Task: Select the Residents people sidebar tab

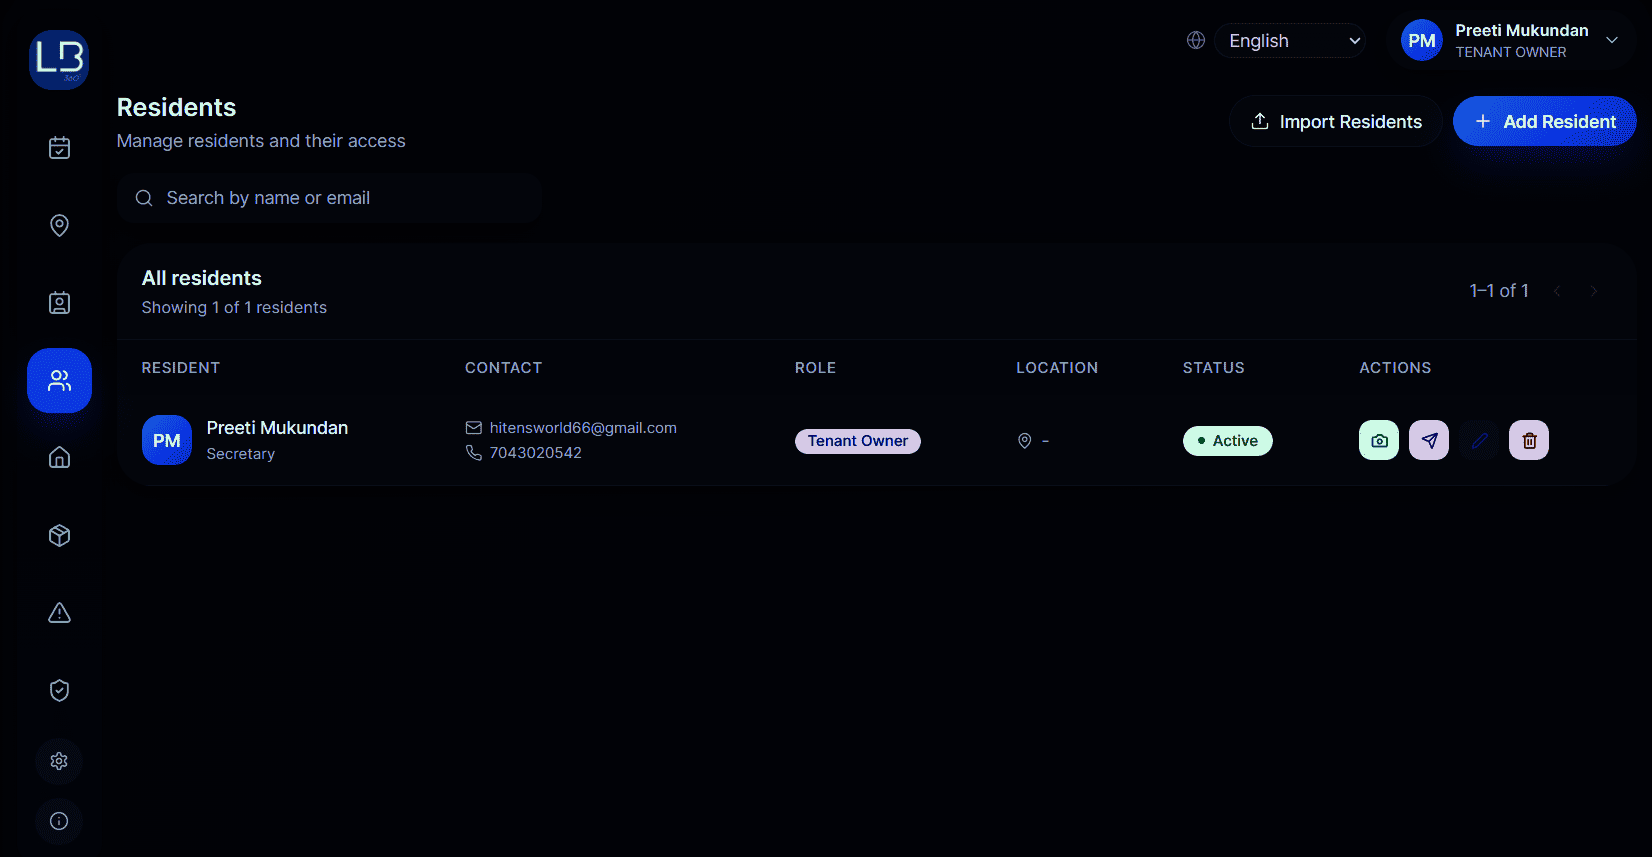Action: 59,380
